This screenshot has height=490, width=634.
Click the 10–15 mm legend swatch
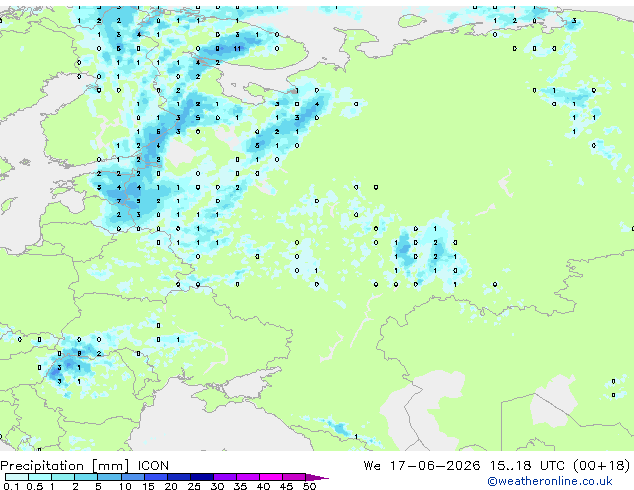pos(132,477)
